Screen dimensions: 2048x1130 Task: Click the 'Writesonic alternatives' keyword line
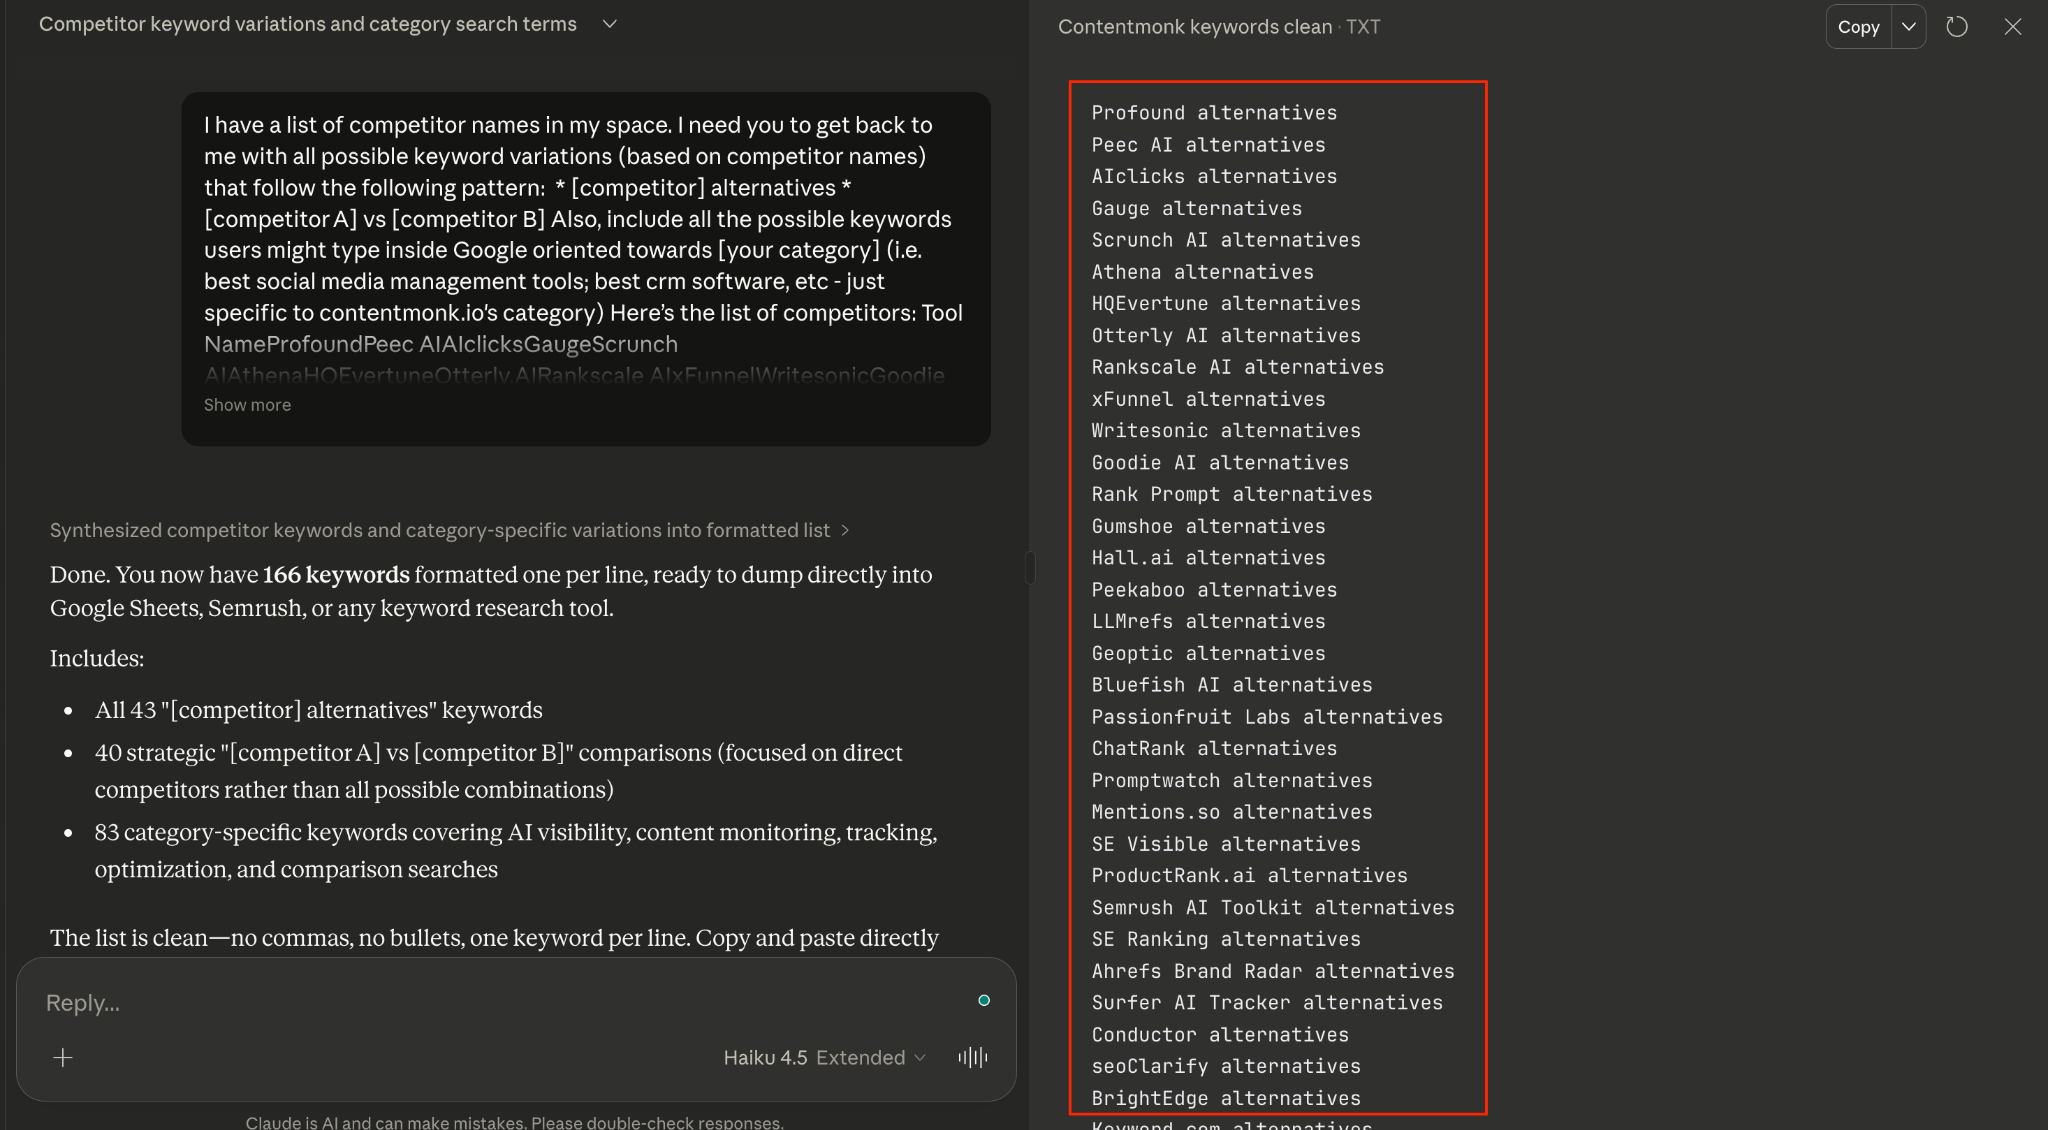click(1226, 431)
